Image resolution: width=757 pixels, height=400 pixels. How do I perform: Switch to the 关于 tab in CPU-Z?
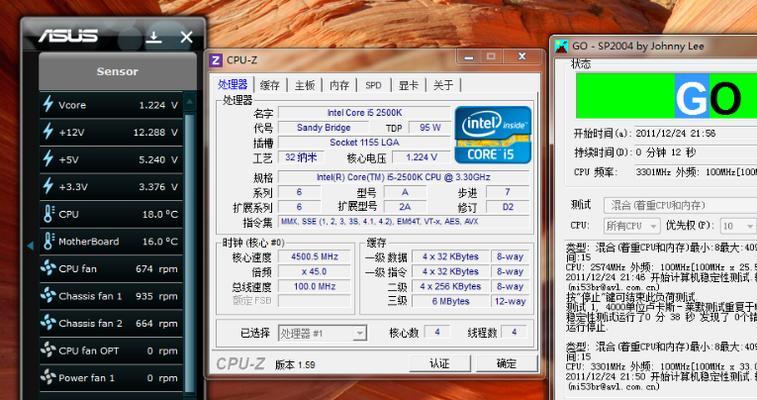443,85
